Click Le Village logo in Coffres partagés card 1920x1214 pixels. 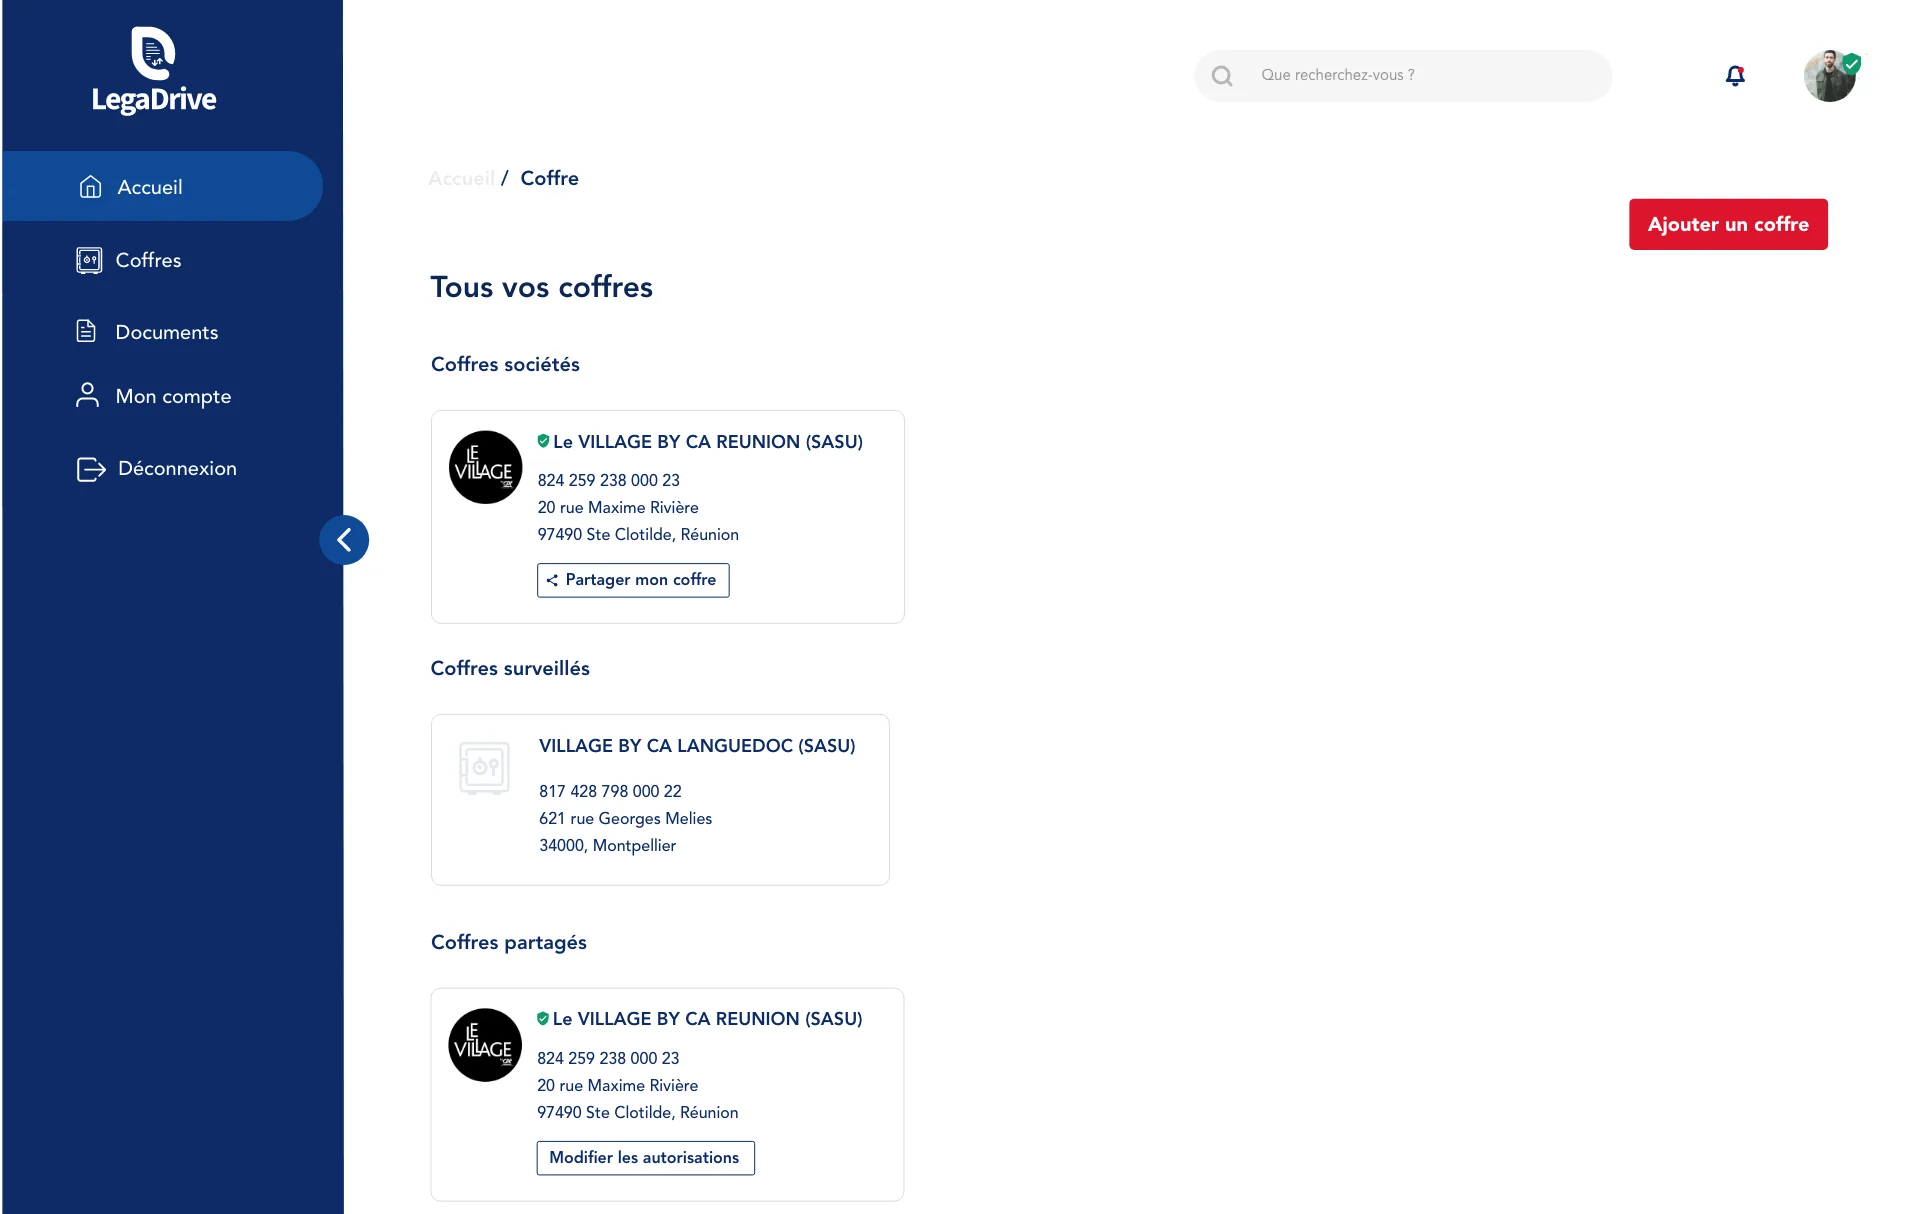485,1045
